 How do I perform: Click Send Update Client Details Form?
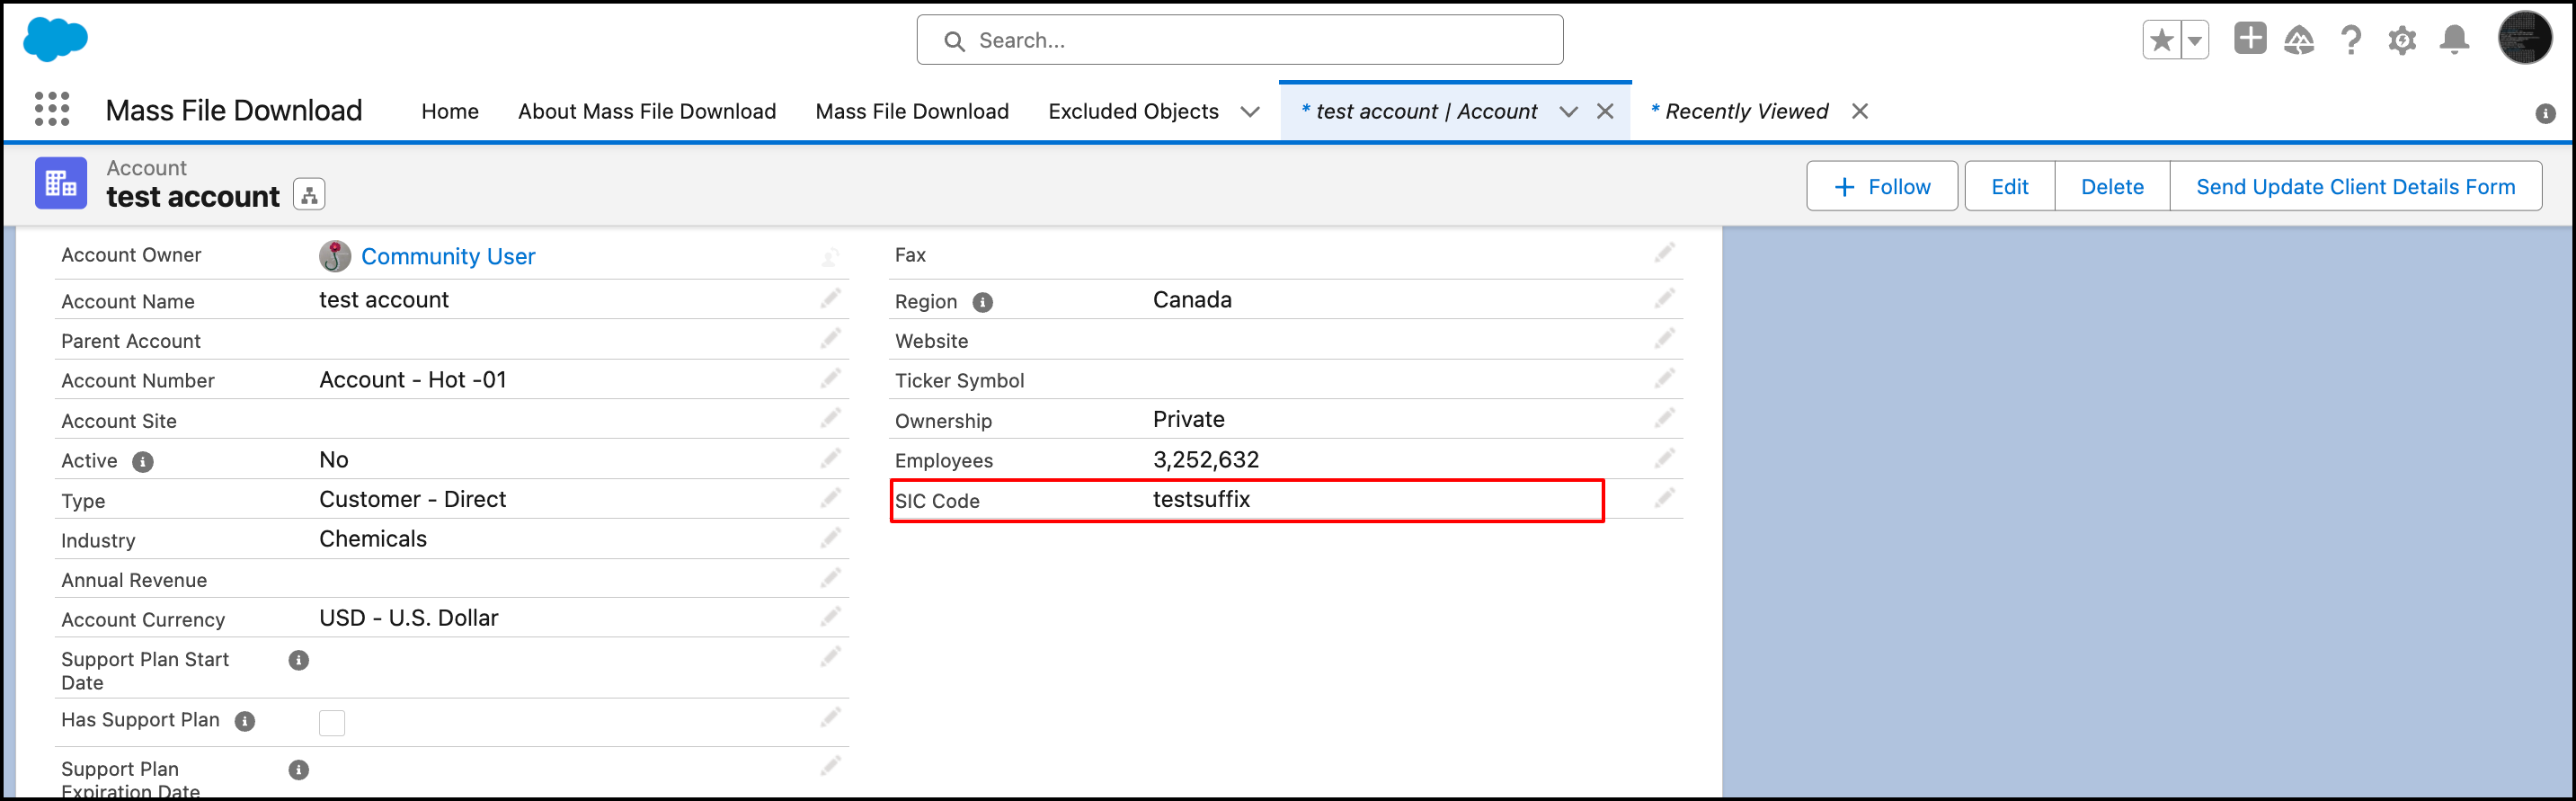tap(2355, 187)
